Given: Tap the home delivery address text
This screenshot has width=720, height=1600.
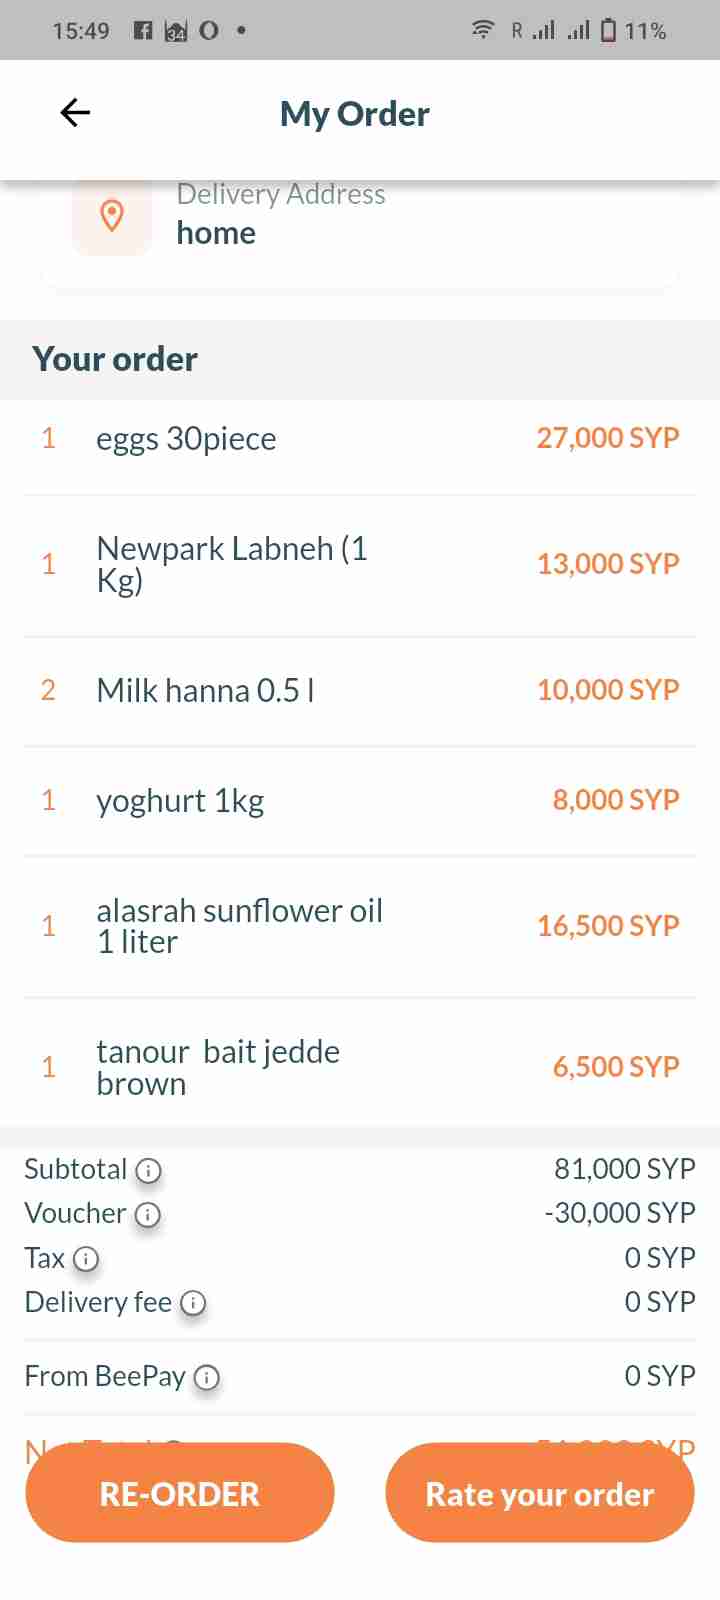Looking at the screenshot, I should (216, 233).
